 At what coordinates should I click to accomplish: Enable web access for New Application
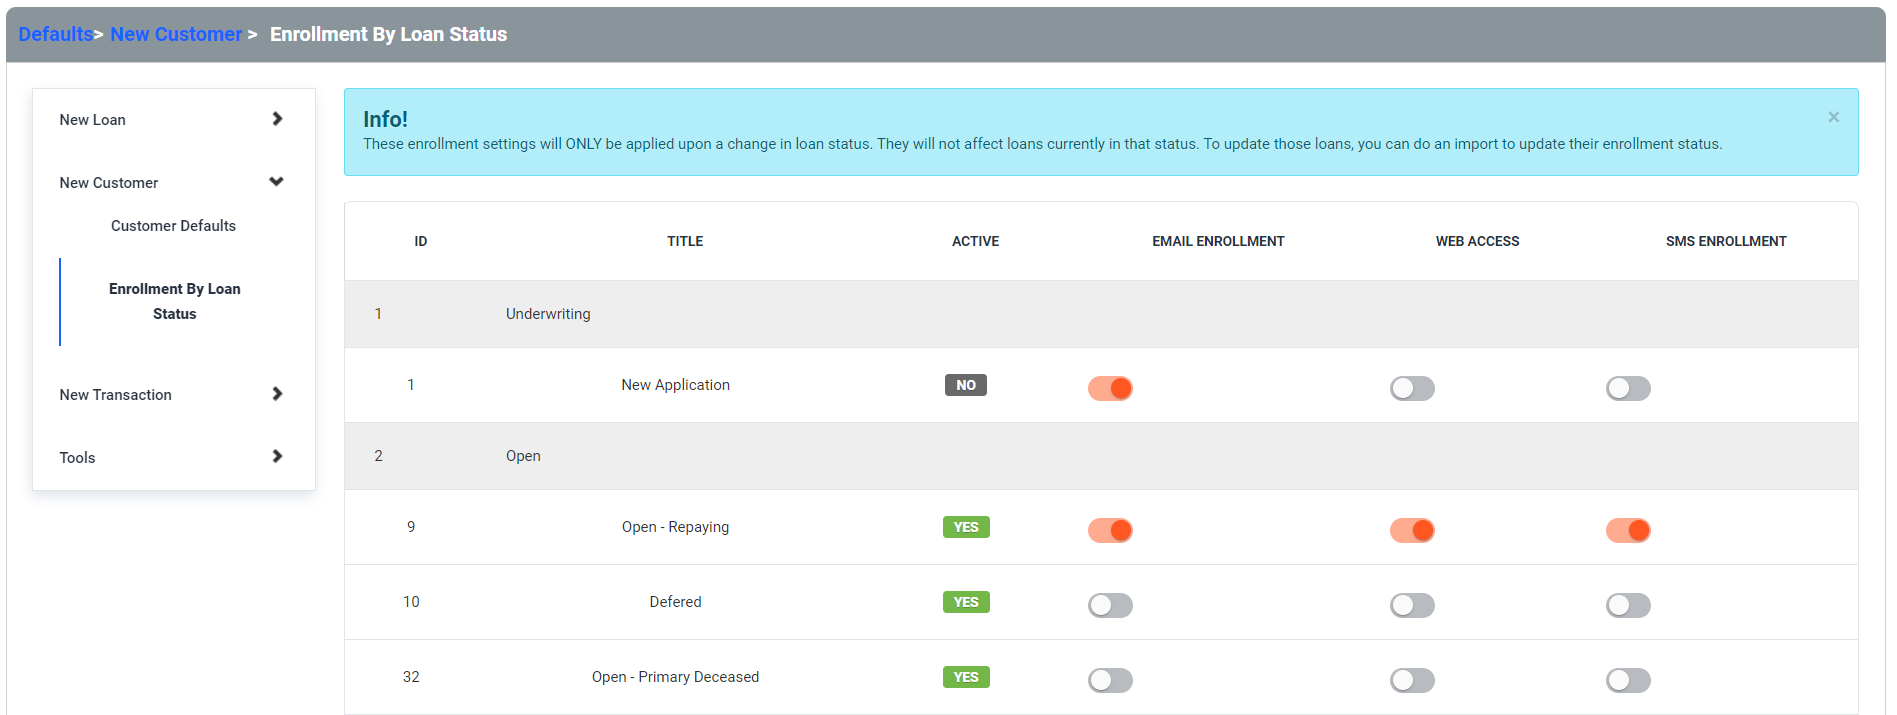click(1412, 388)
